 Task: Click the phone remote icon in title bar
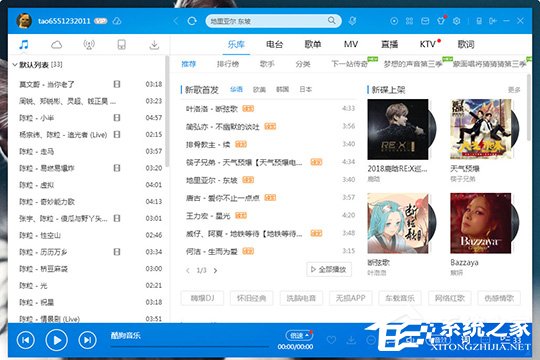pyautogui.click(x=479, y=21)
